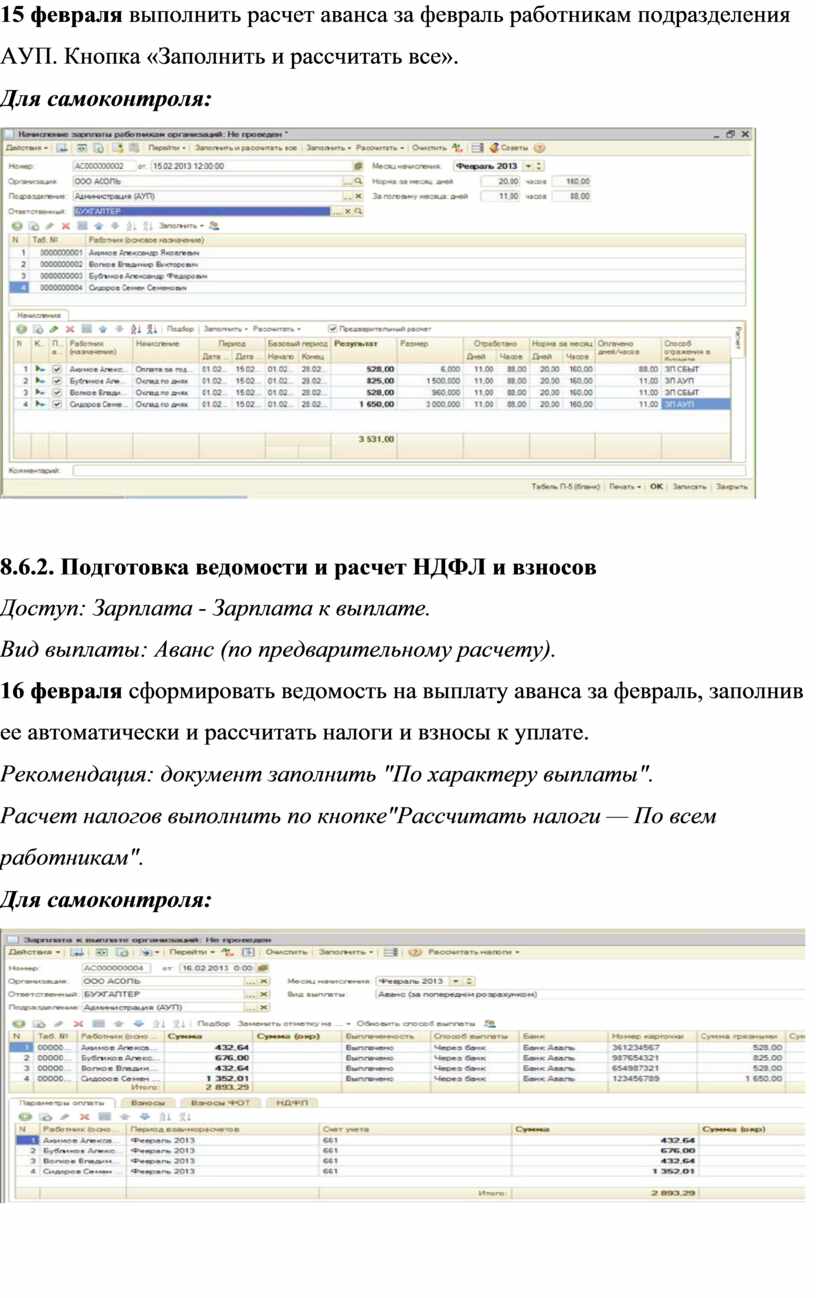Open Перейти dropdown in accrual window toolbar

(x=165, y=148)
